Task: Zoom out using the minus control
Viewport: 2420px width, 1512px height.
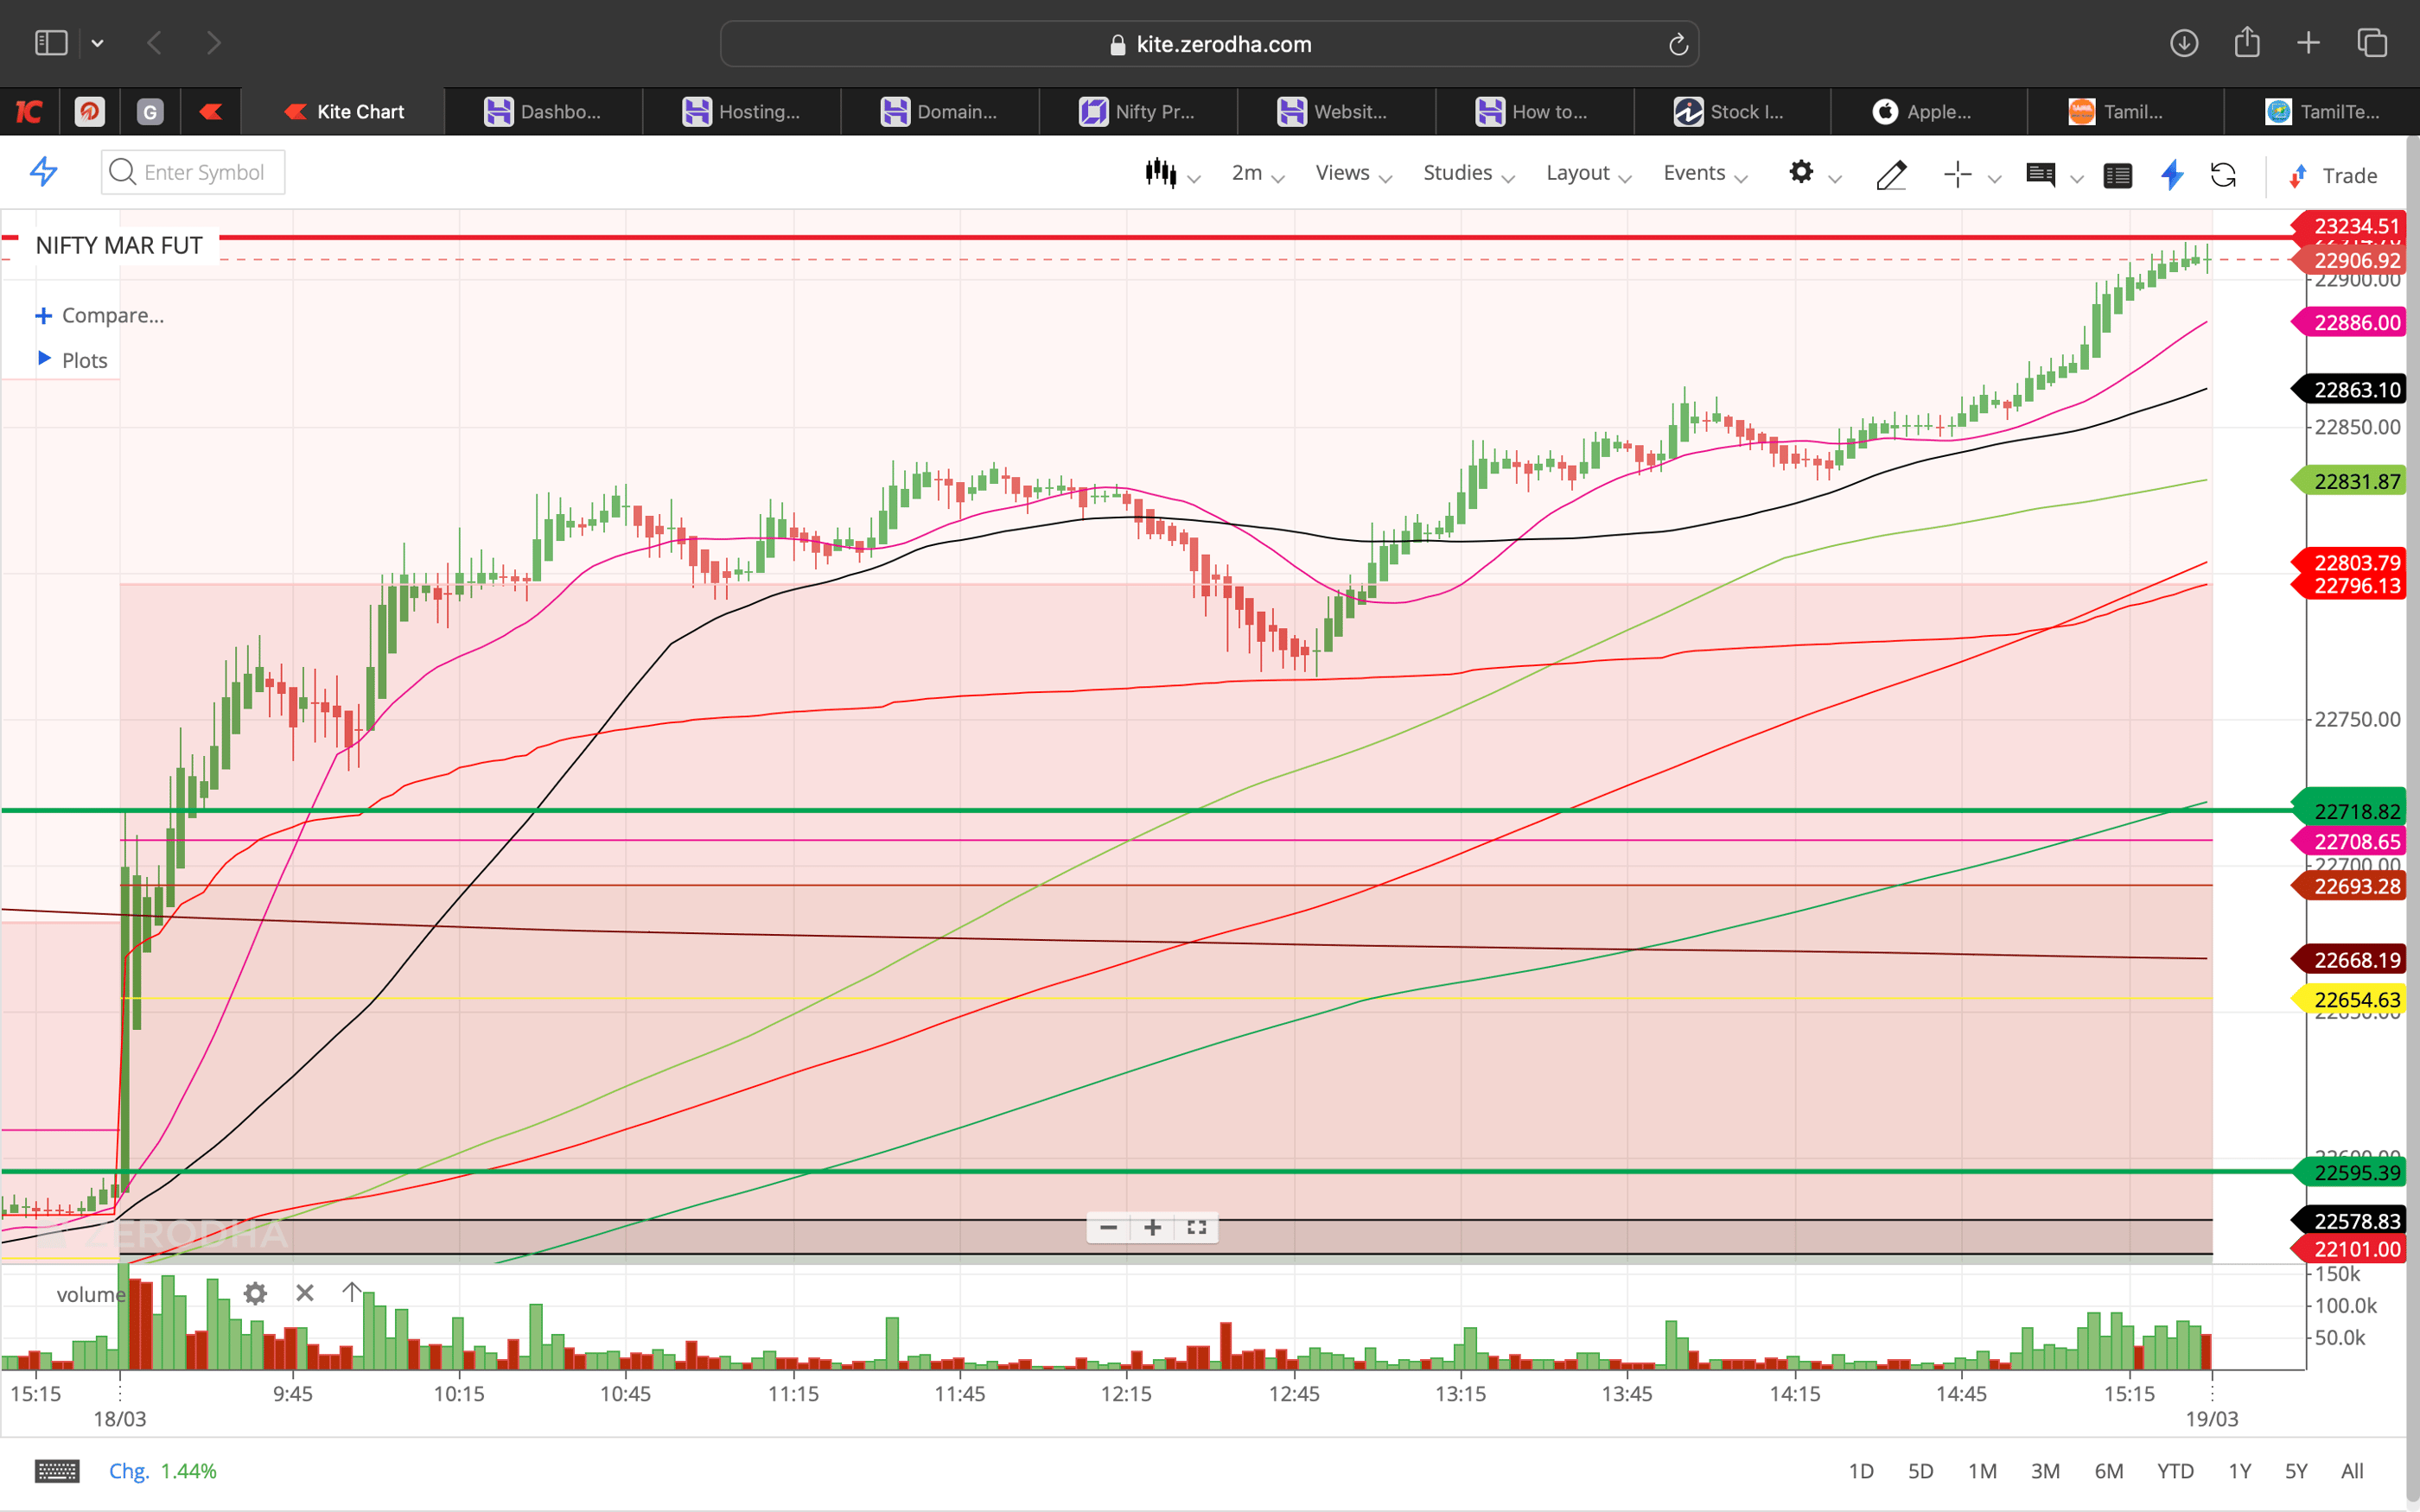Action: click(1107, 1227)
